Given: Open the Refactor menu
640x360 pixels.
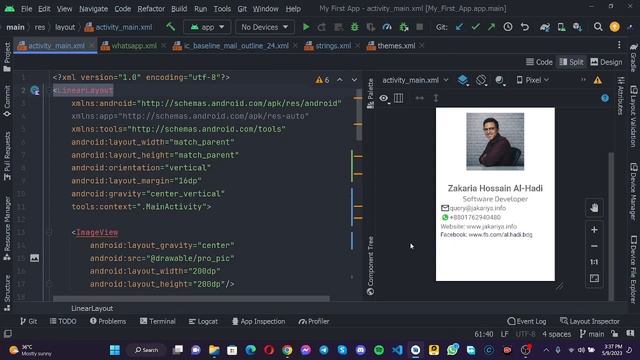Looking at the screenshot, I should (x=151, y=9).
